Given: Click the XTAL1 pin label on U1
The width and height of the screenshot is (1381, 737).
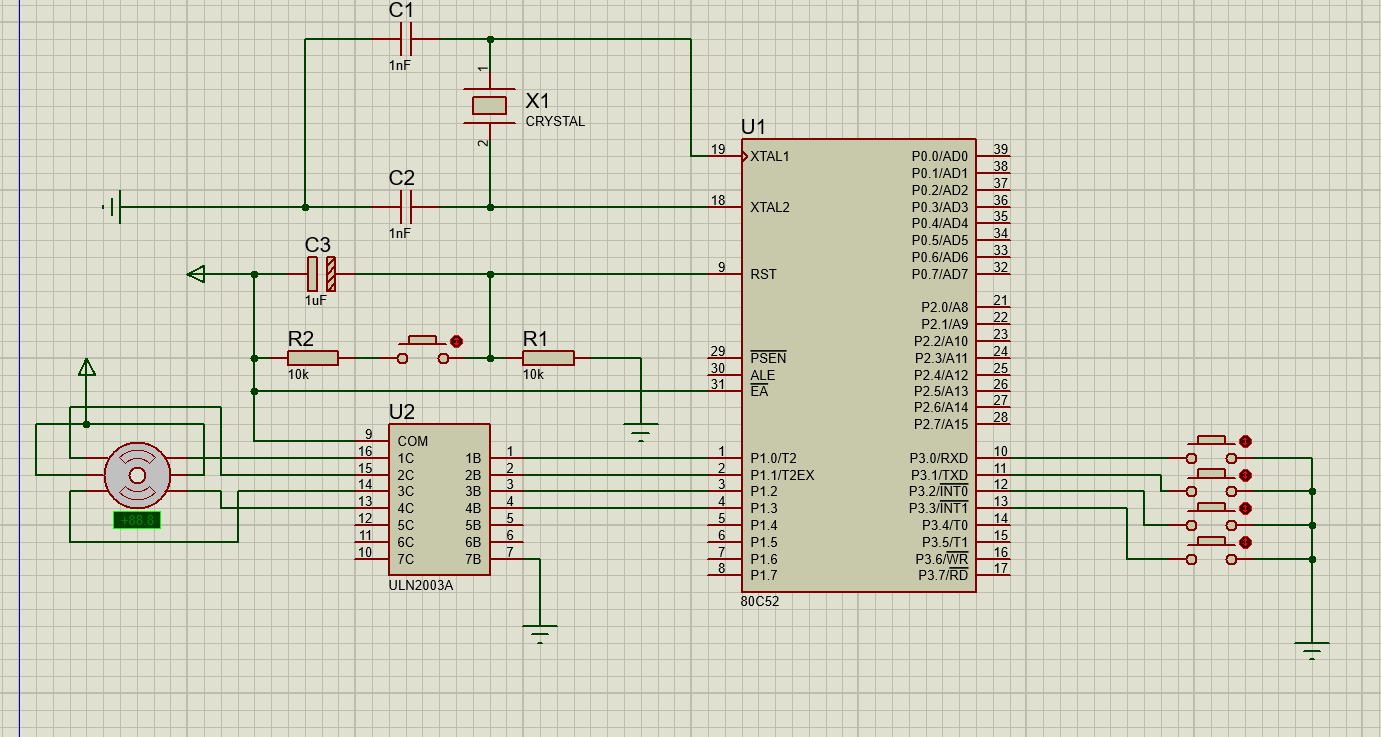Looking at the screenshot, I should tap(770, 156).
